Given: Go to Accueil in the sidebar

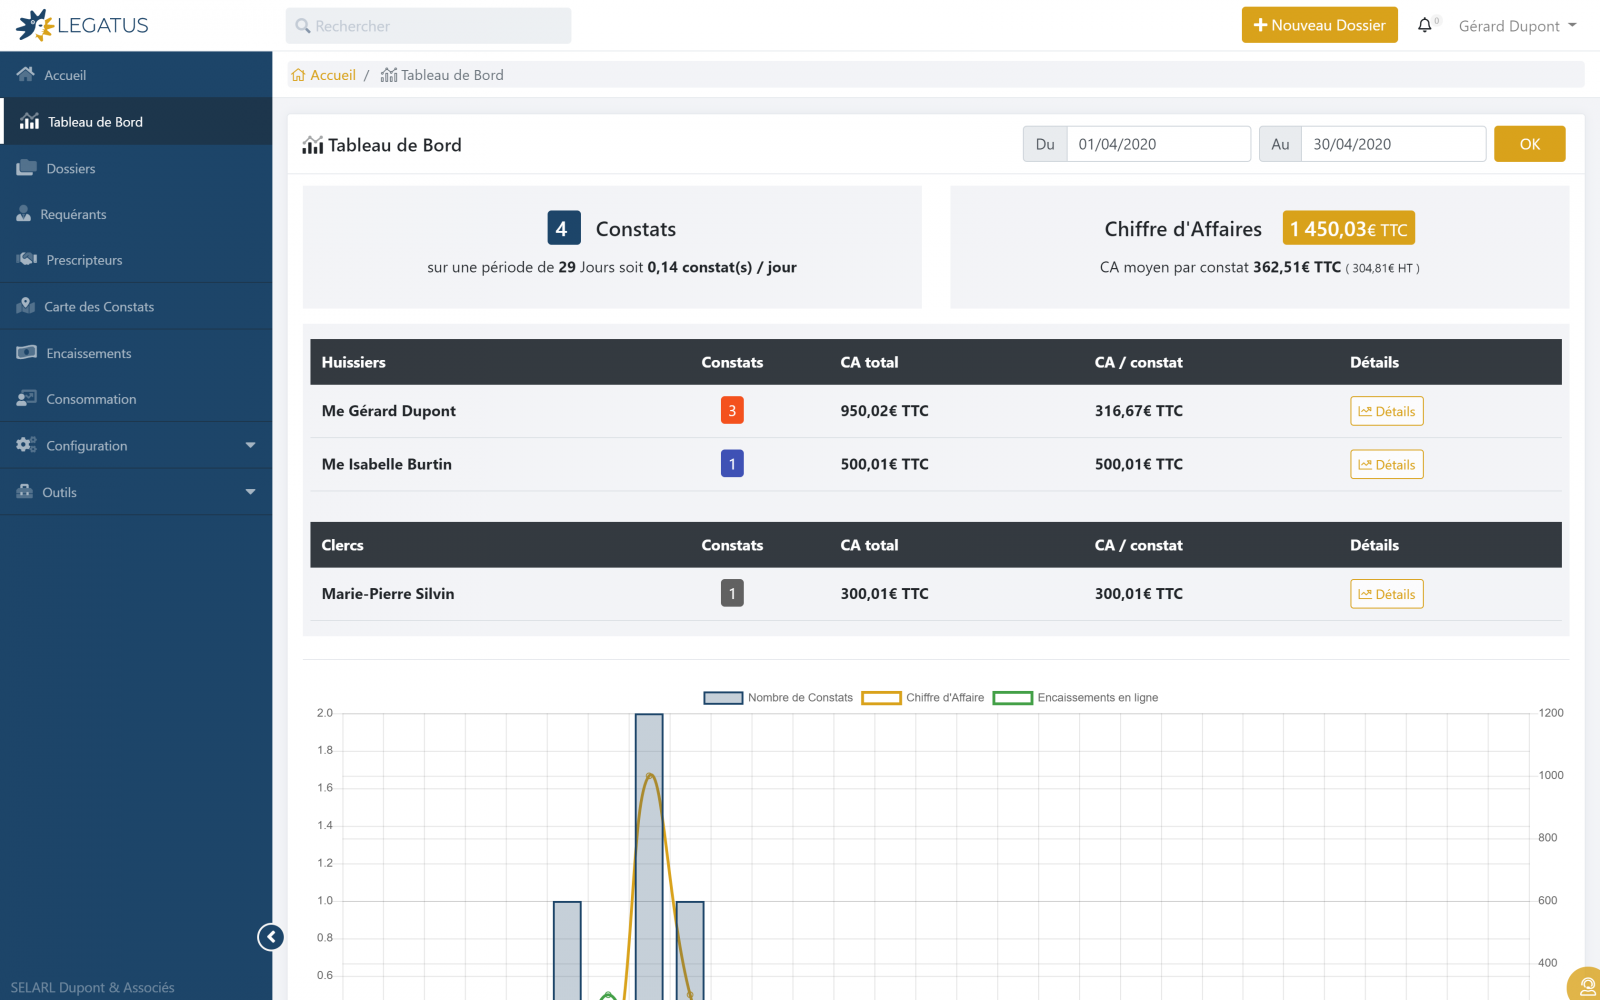Looking at the screenshot, I should (x=136, y=75).
